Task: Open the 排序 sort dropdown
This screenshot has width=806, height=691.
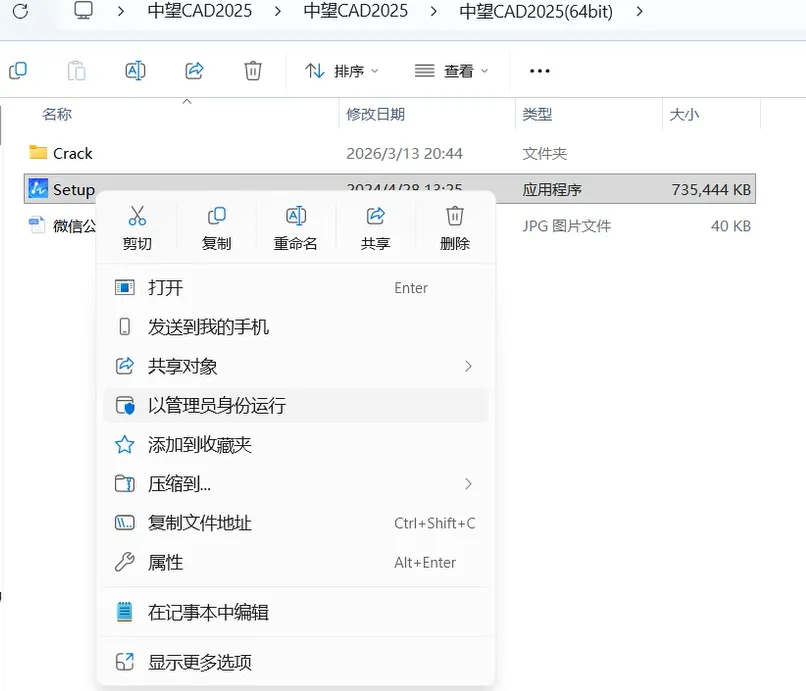Action: [341, 70]
